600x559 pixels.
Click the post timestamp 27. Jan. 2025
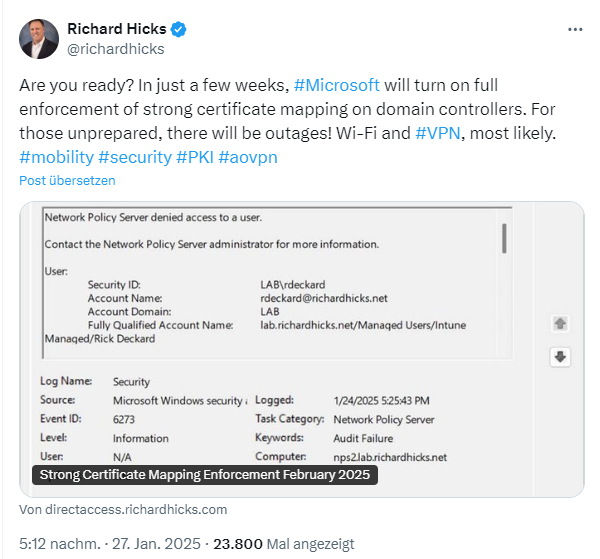coord(153,544)
